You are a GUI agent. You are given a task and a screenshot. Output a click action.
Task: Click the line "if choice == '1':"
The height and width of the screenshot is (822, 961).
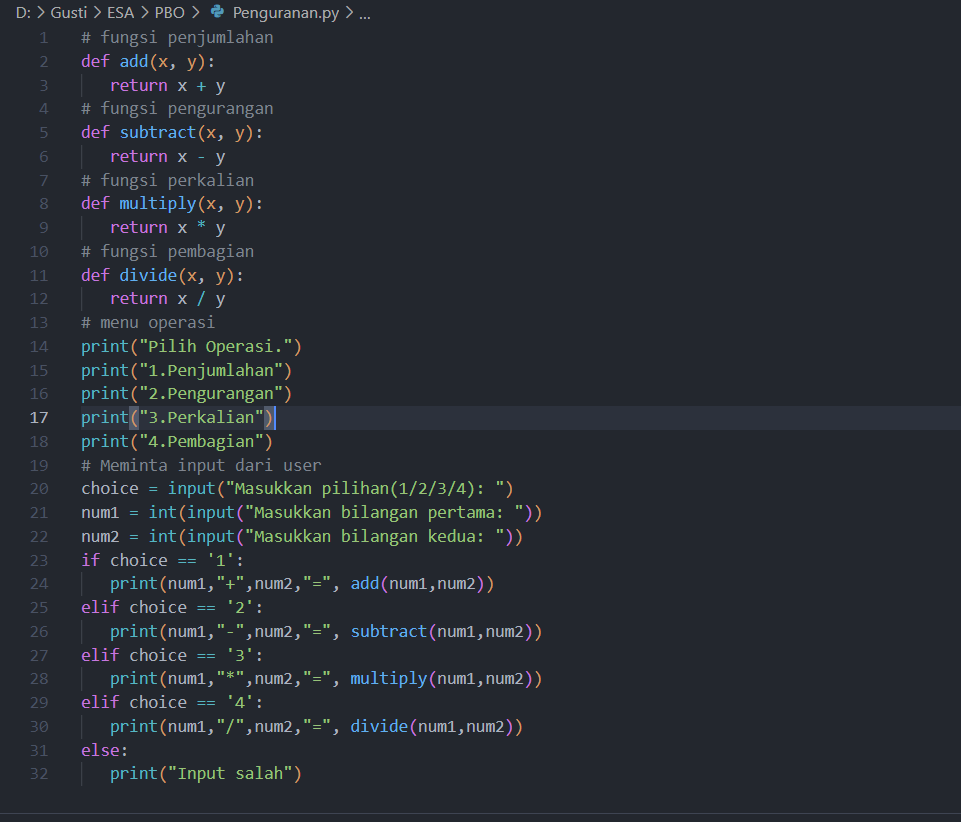162,561
